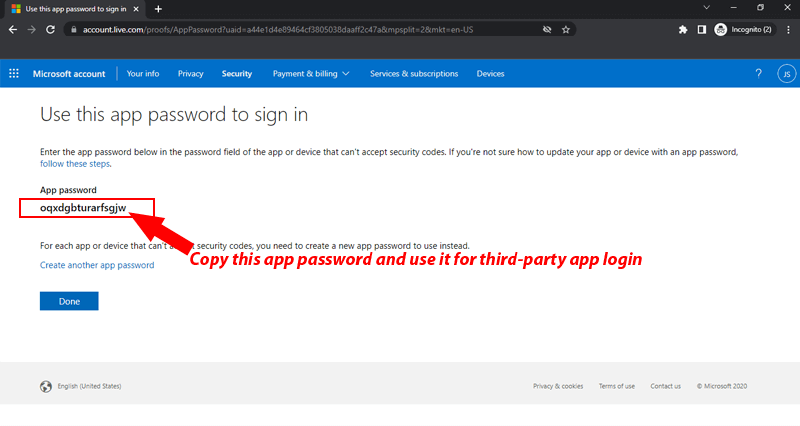
Task: Open the Your info tab
Action: [143, 73]
